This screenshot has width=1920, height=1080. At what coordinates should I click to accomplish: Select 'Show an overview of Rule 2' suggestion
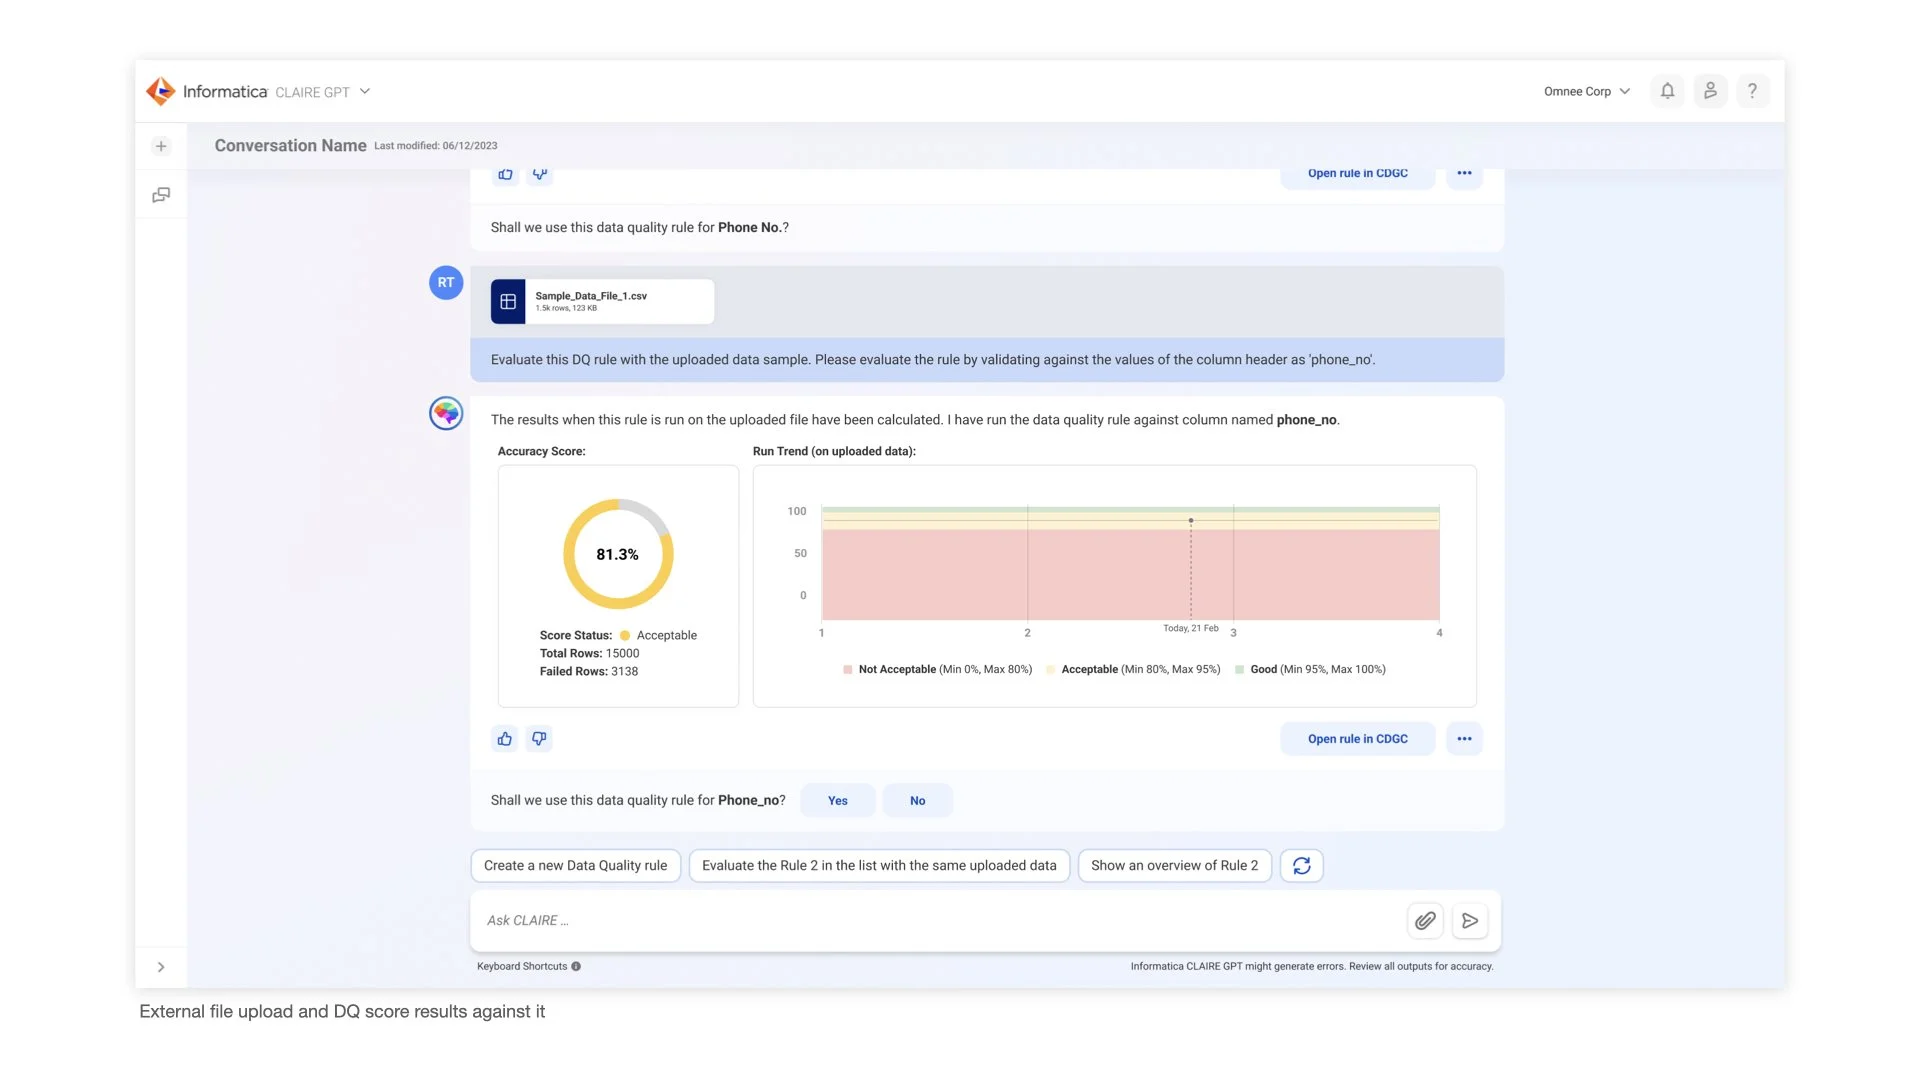click(1174, 866)
